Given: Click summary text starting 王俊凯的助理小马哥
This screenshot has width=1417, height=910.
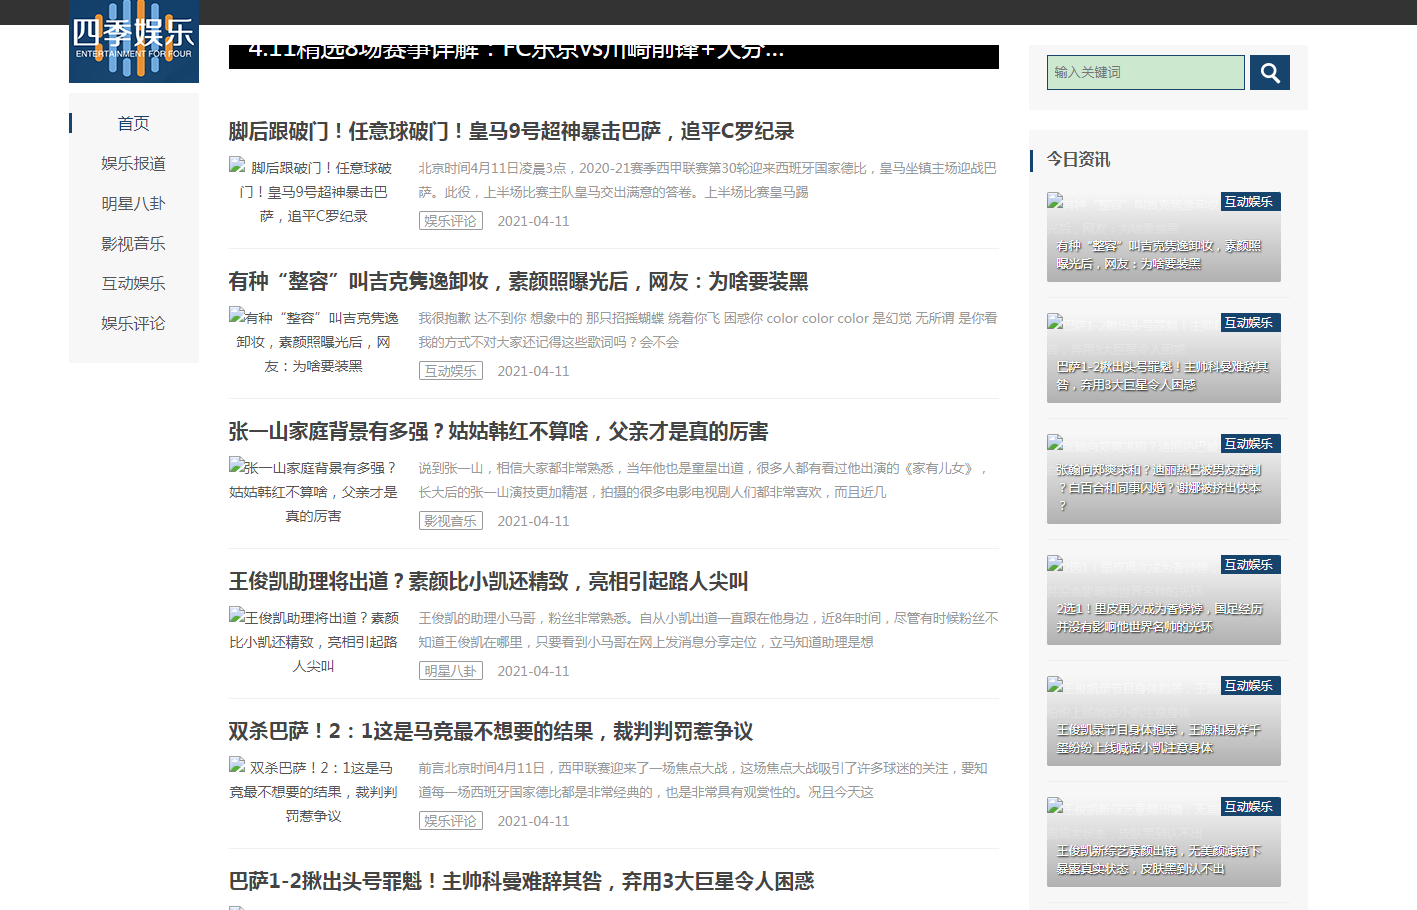Looking at the screenshot, I should click(x=708, y=630).
